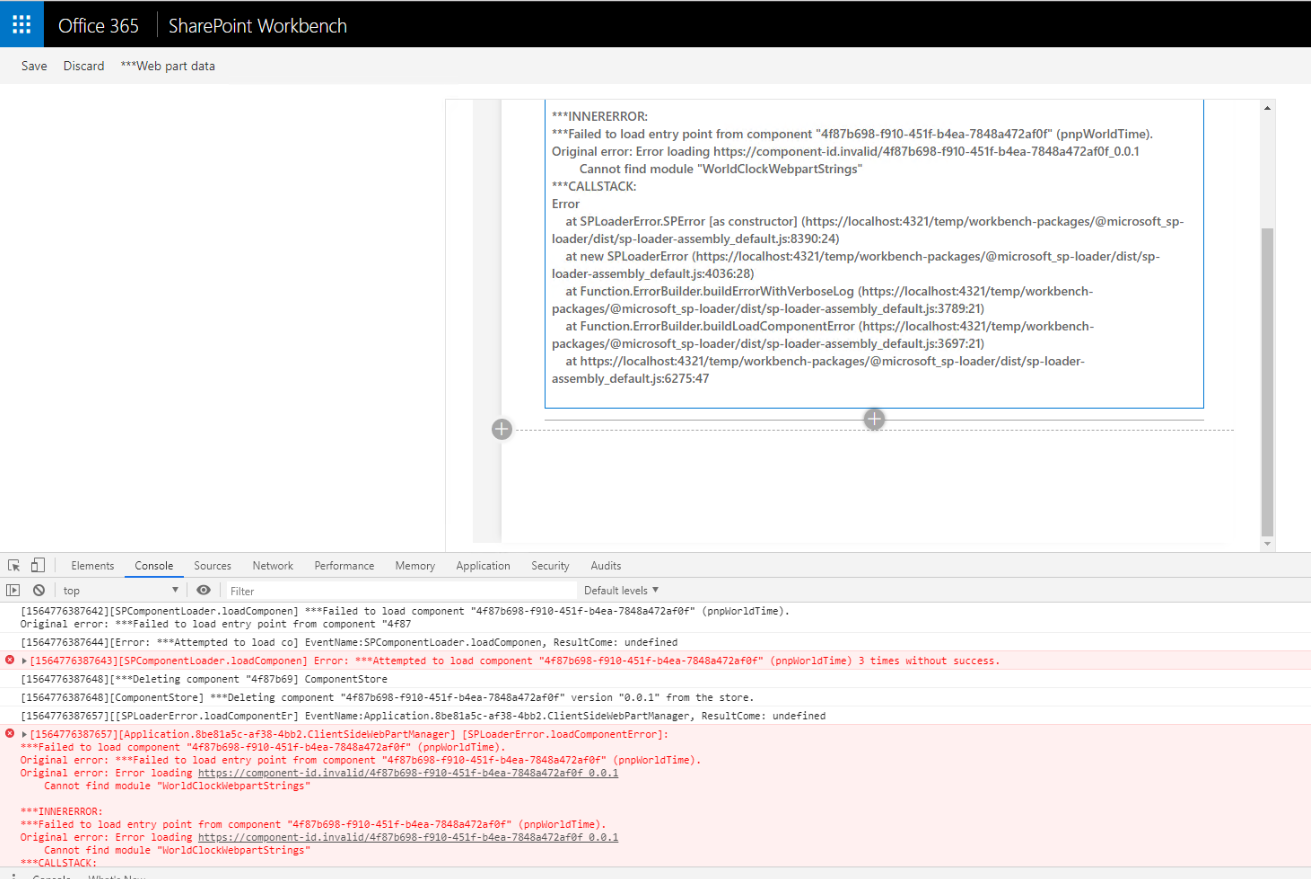Clear the console with the ban icon
This screenshot has width=1311, height=879.
point(39,590)
